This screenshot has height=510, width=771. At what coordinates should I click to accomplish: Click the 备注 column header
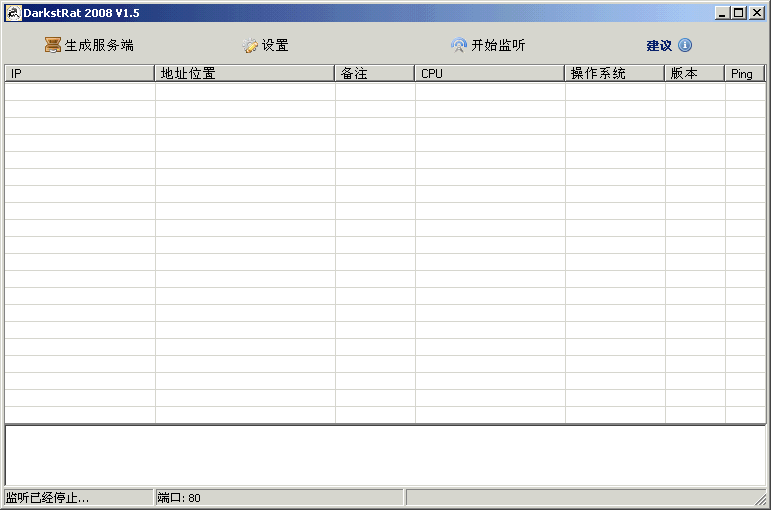click(x=375, y=74)
